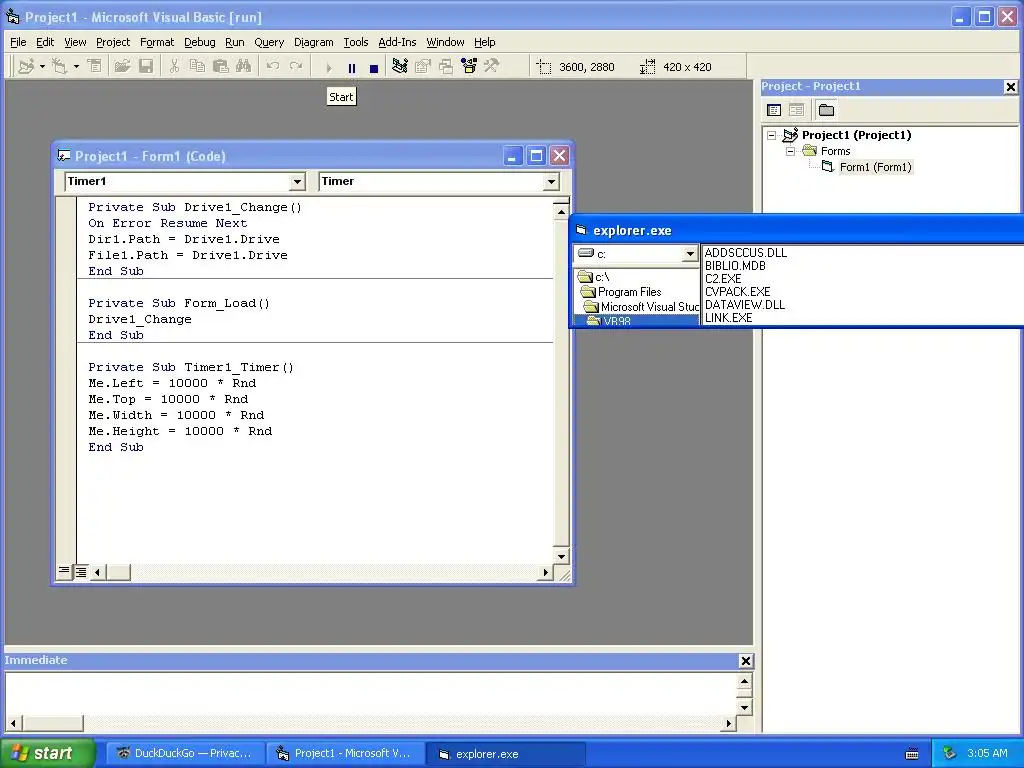Click the Find binoculars icon
The height and width of the screenshot is (768, 1024).
pyautogui.click(x=244, y=67)
